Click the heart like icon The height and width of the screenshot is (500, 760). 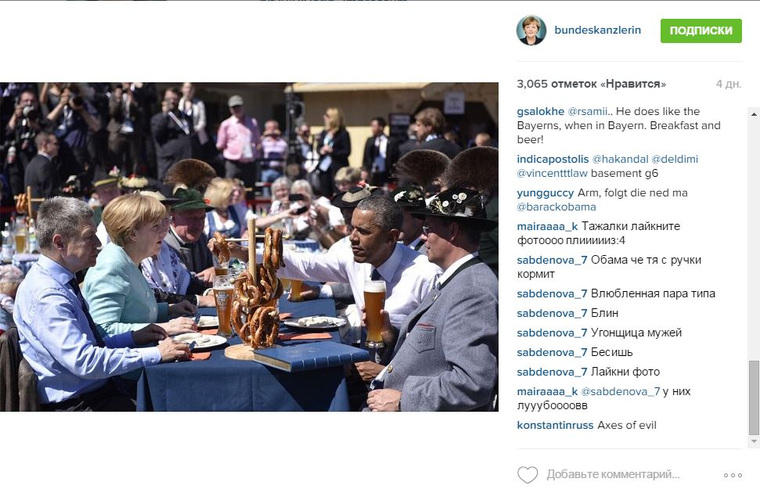point(527,474)
